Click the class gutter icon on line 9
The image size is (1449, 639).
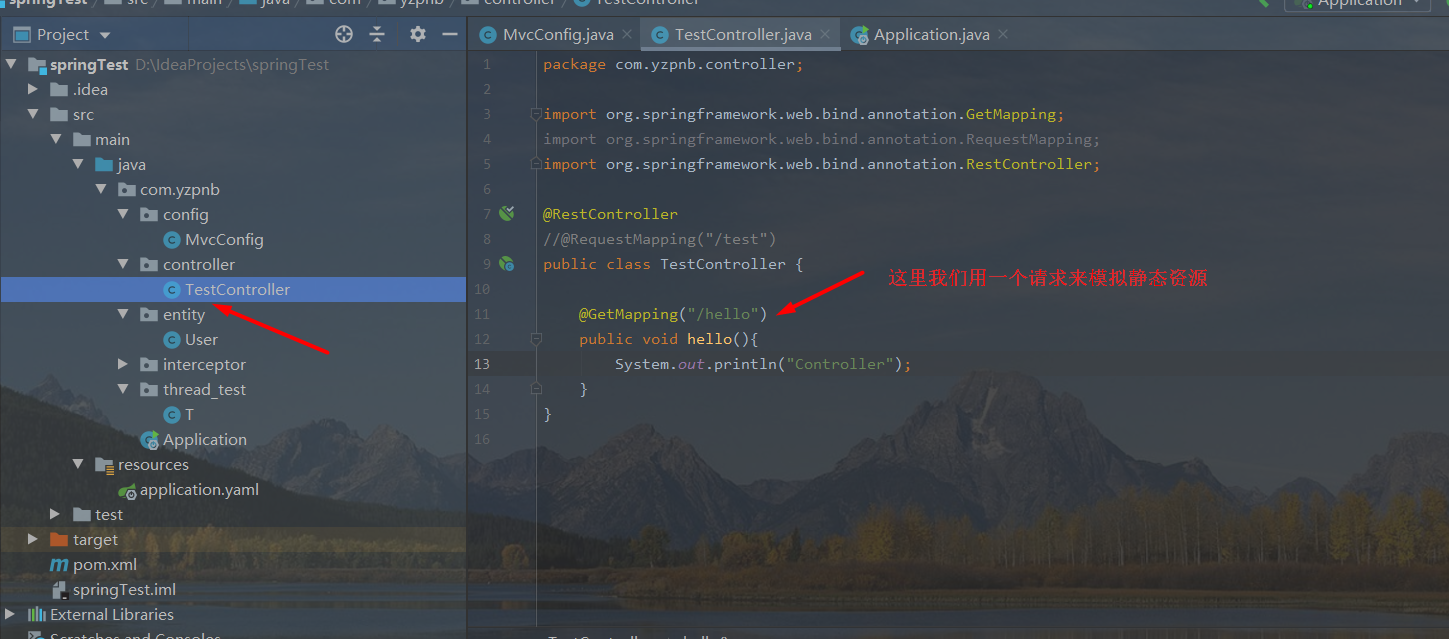pos(507,264)
